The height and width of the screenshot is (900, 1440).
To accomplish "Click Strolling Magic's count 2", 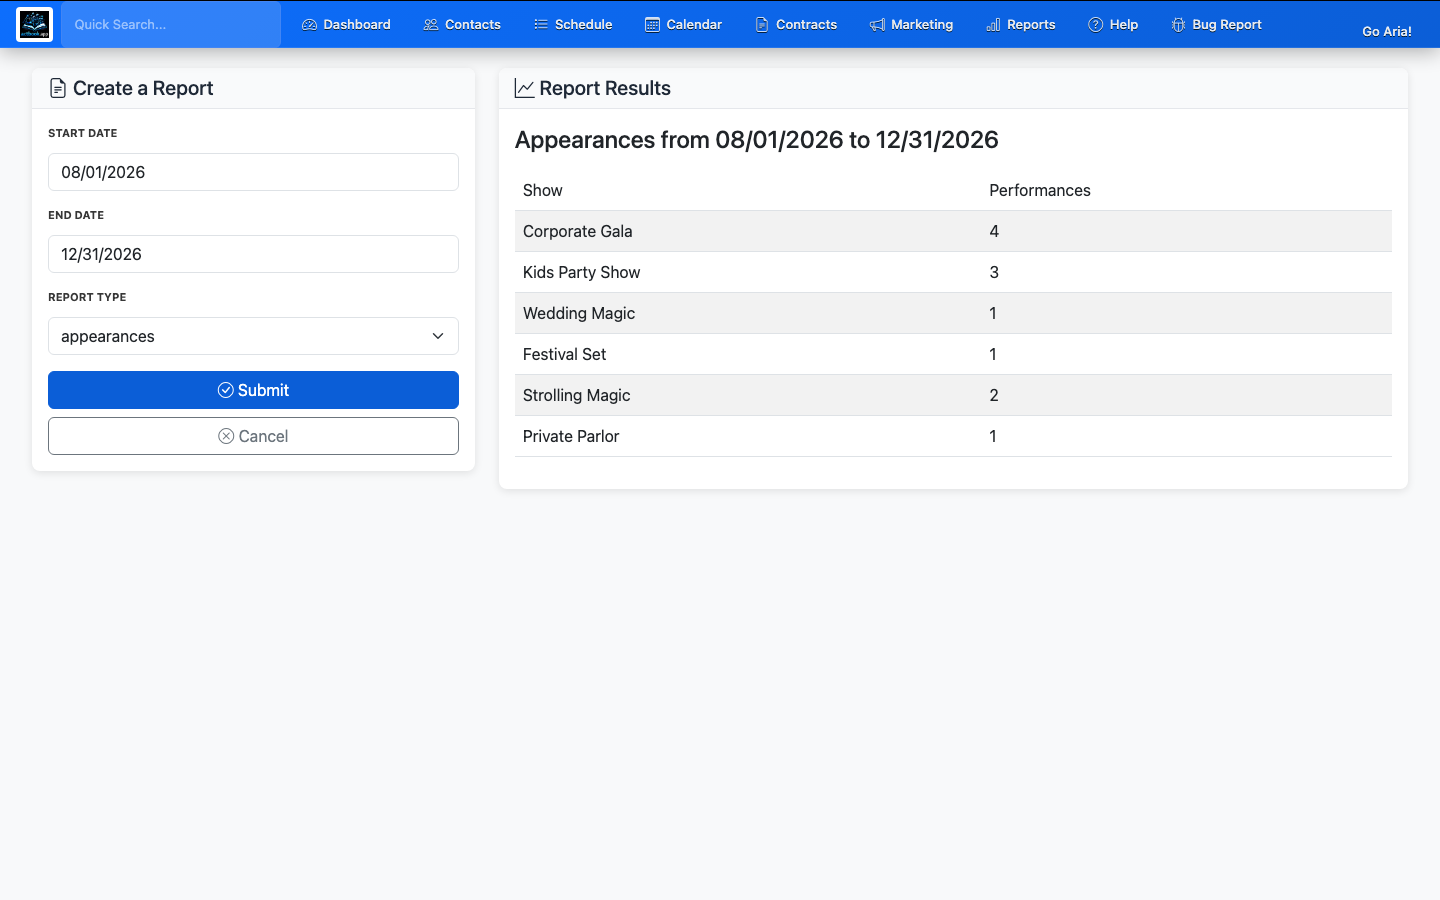I will point(994,395).
